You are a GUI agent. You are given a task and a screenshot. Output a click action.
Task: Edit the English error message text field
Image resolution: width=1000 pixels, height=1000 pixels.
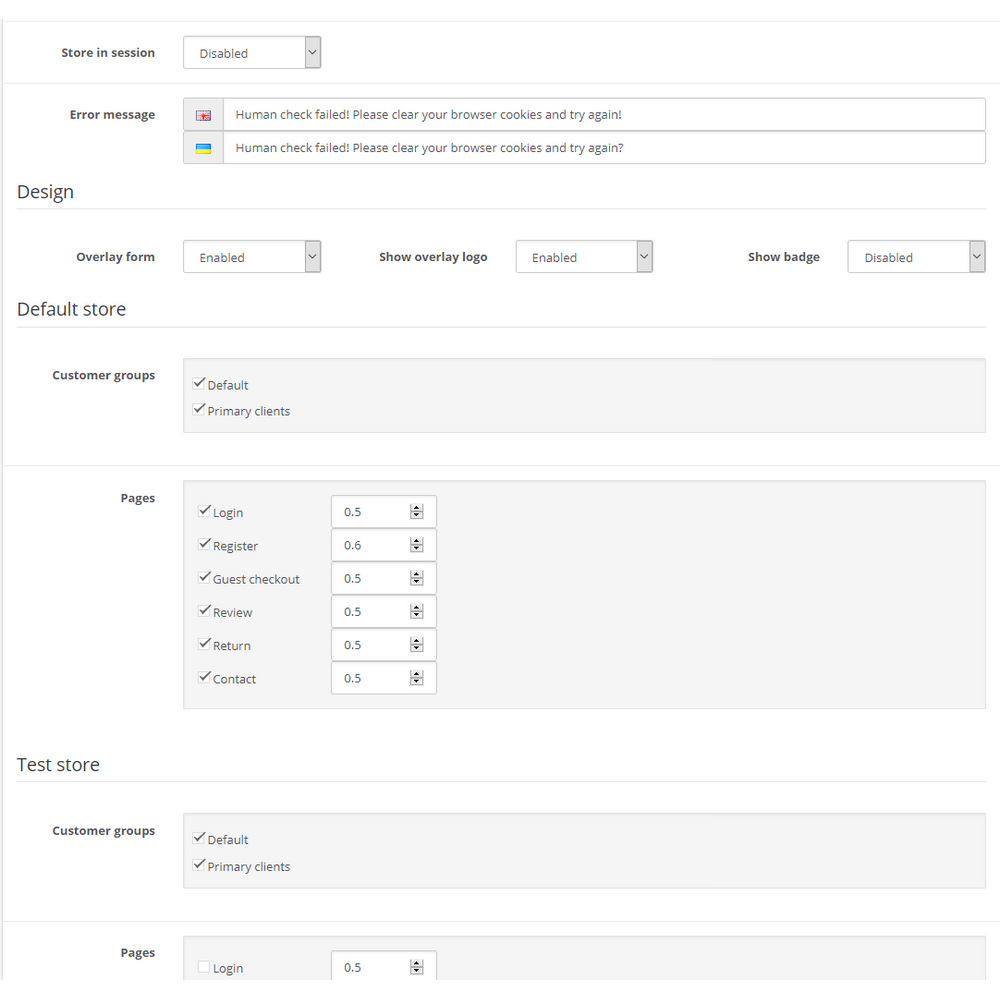point(604,115)
